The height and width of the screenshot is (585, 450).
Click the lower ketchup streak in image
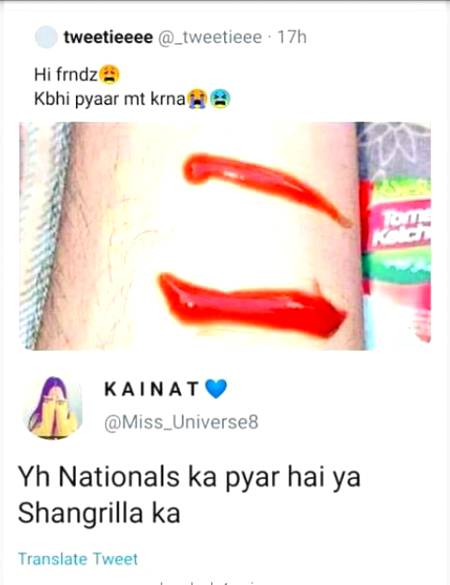pyautogui.click(x=252, y=304)
